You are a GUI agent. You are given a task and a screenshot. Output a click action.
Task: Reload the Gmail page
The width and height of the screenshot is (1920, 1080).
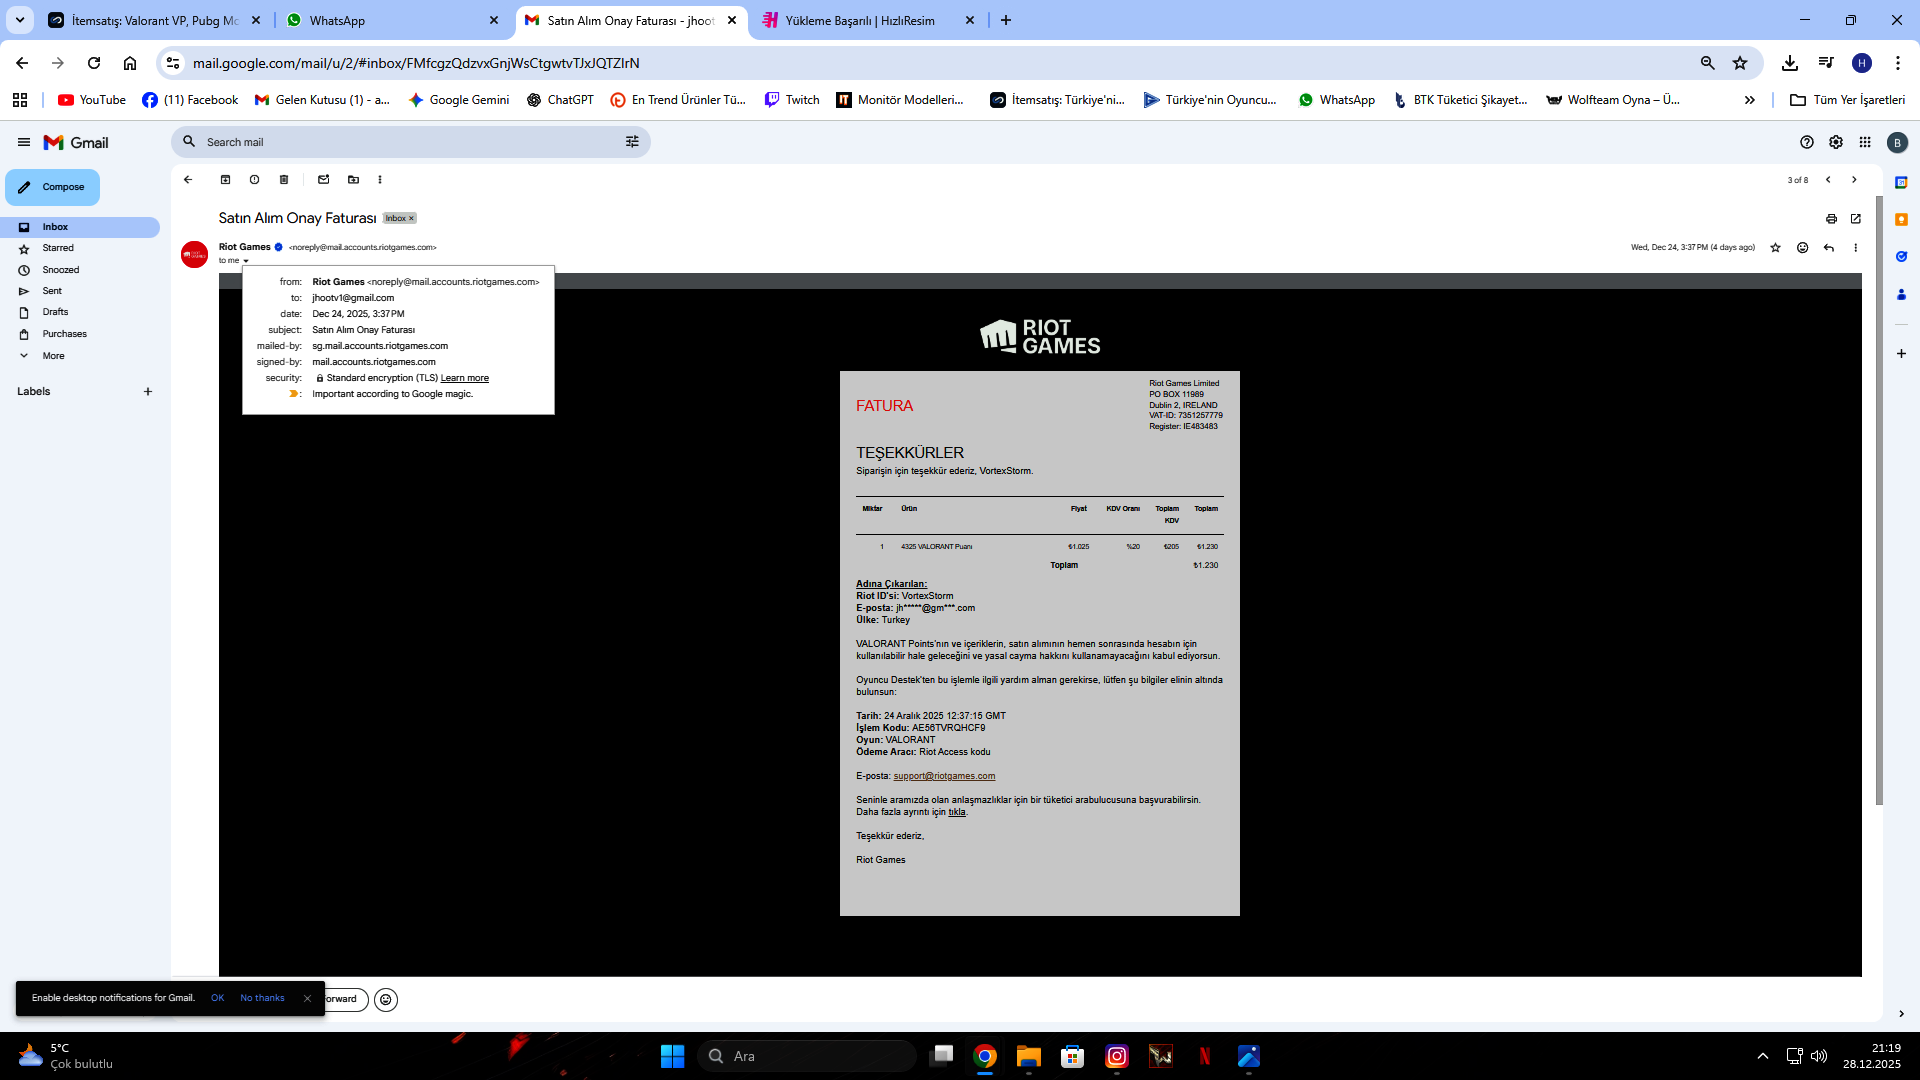click(94, 63)
